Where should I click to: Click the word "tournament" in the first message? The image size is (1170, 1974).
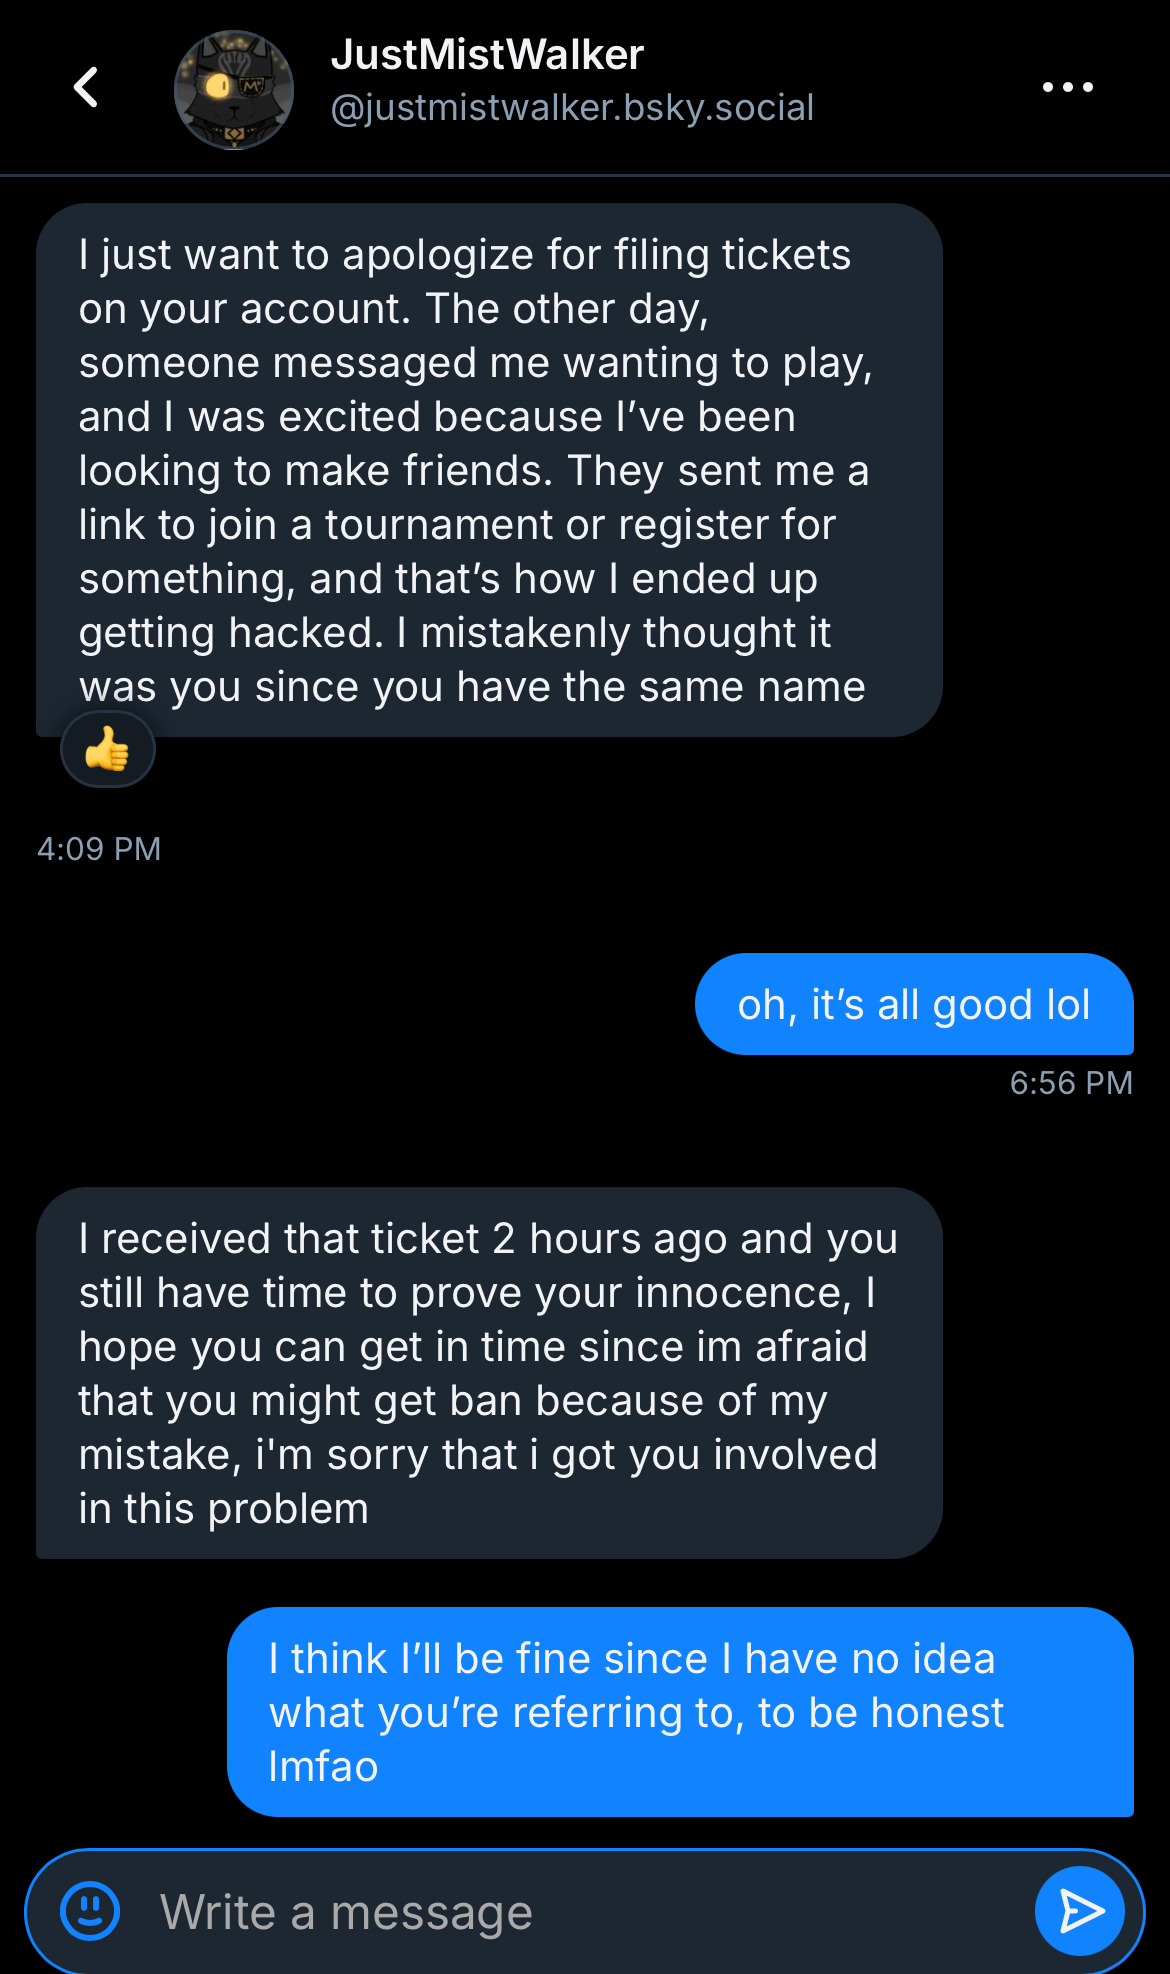coord(439,525)
